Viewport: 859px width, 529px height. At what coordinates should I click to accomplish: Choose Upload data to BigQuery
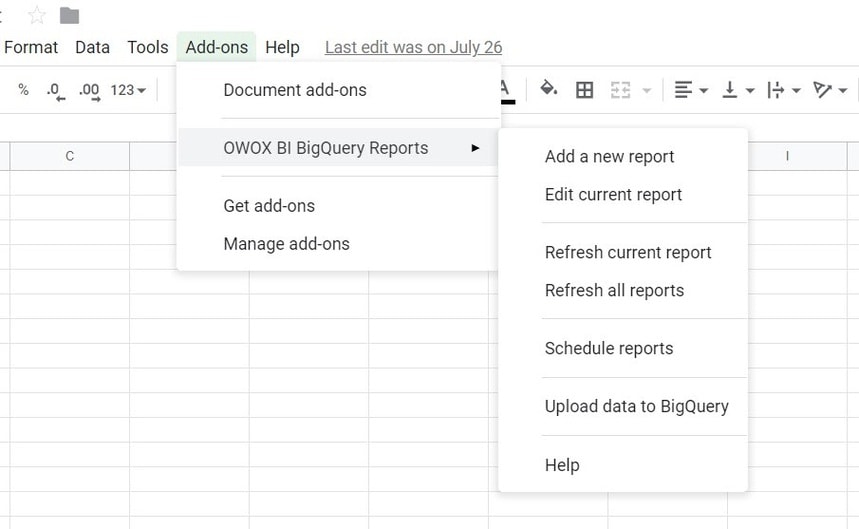[636, 406]
